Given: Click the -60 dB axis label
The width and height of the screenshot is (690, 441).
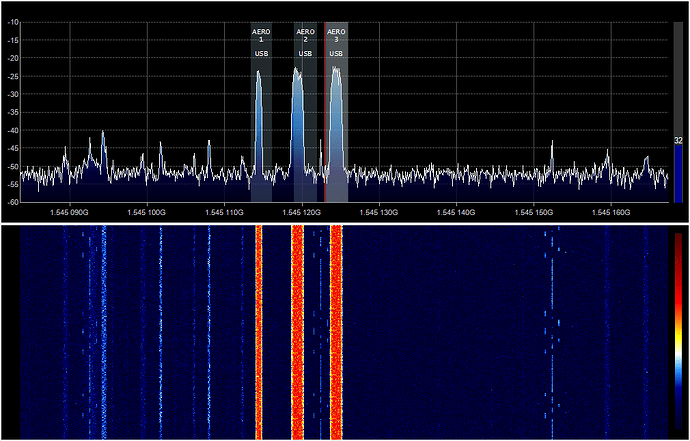Looking at the screenshot, I should click(x=12, y=202).
